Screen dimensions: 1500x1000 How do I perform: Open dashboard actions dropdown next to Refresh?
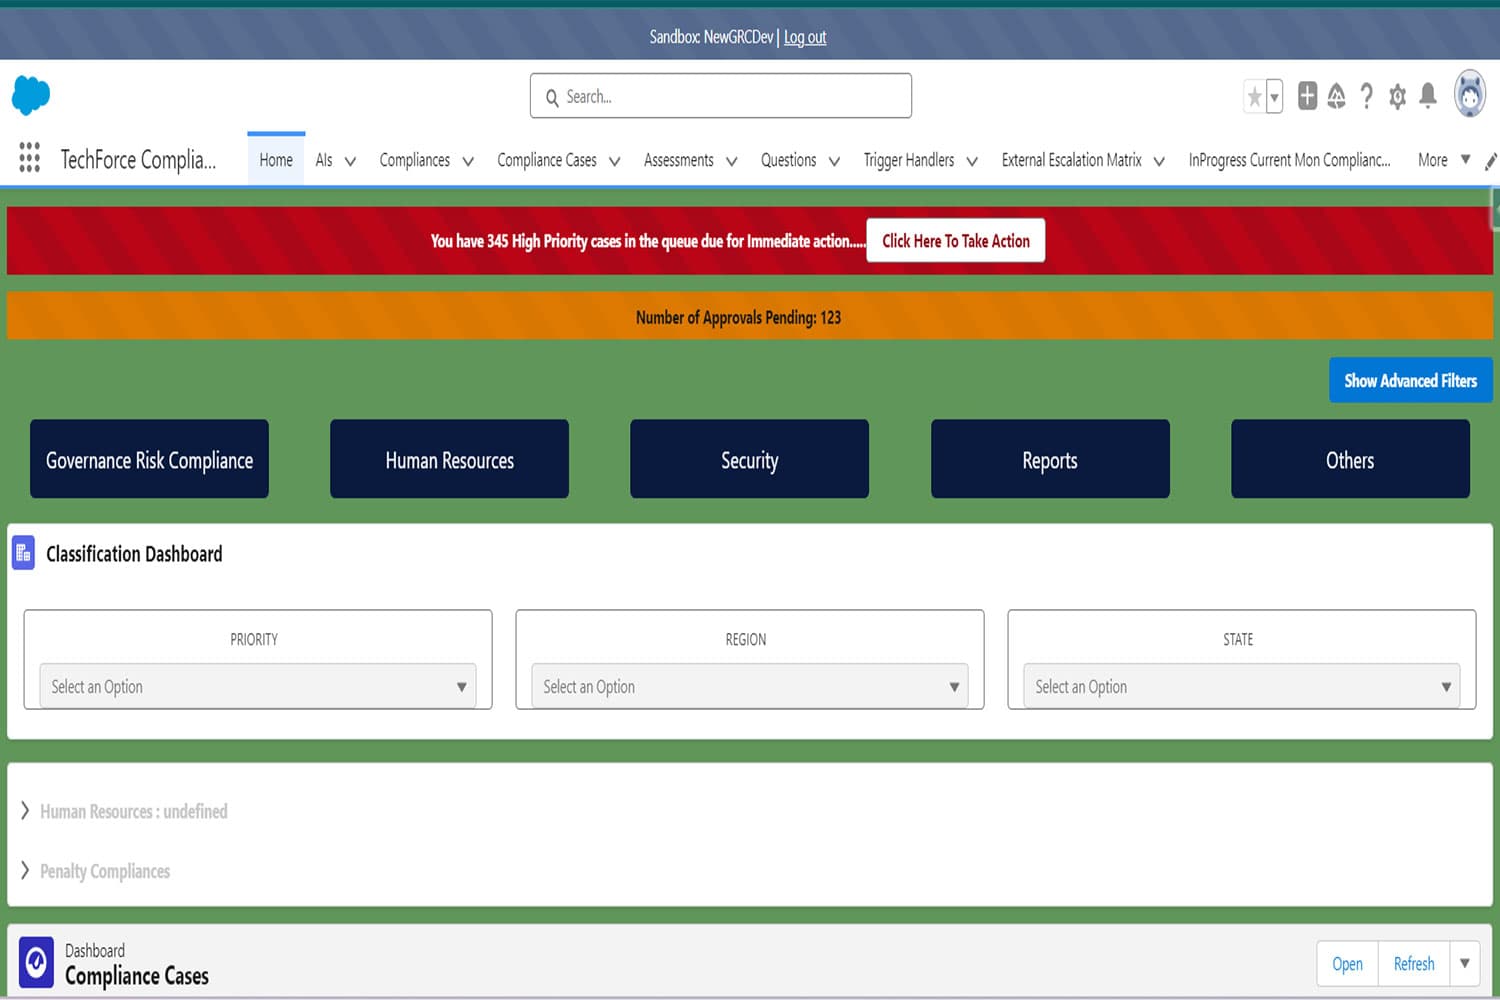point(1464,964)
